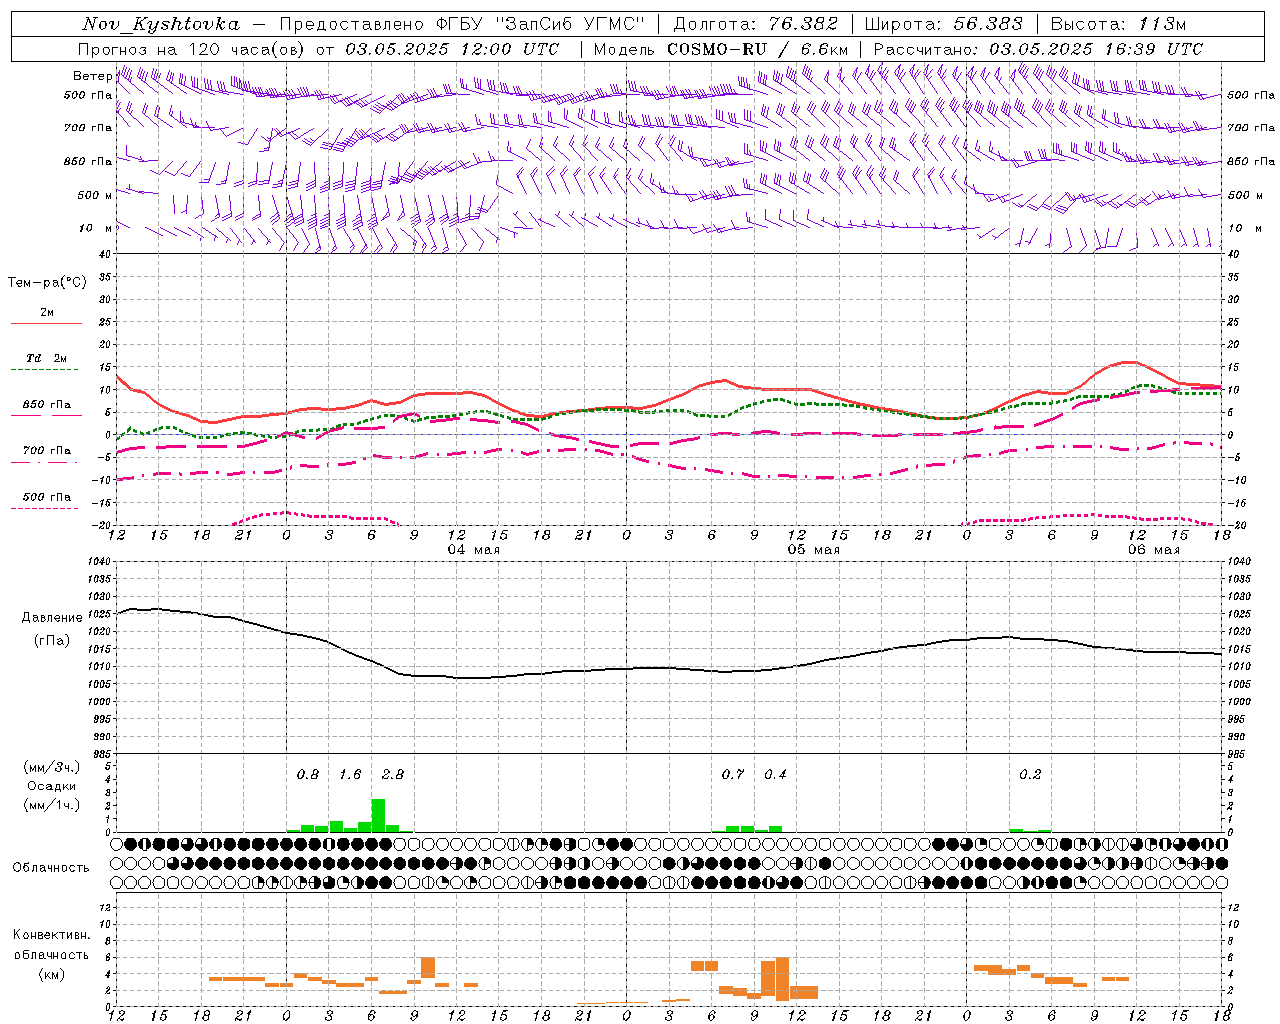Click the Ветер wind panel label
Image resolution: width=1280 pixels, height=1024 pixels.
pos(92,76)
